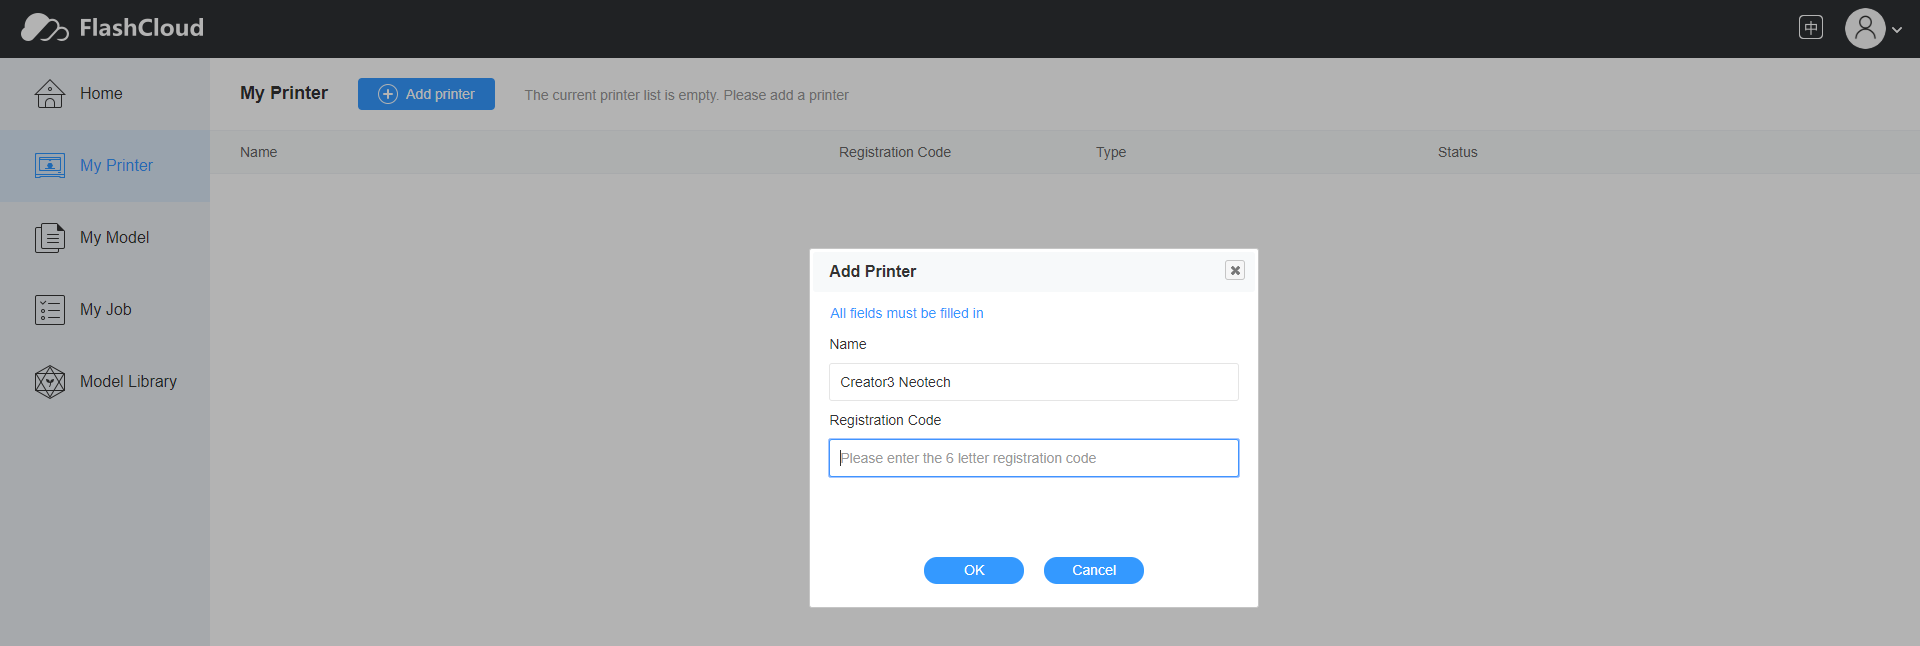Click the Home house icon in sidebar

(x=50, y=94)
